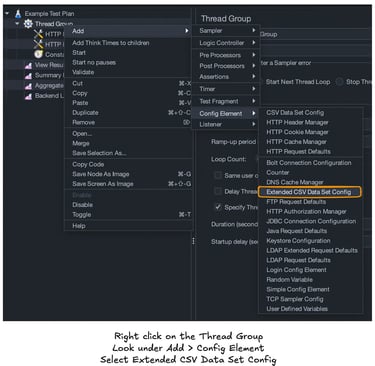
Task: Click Toggle in the context menu
Action: [128, 215]
